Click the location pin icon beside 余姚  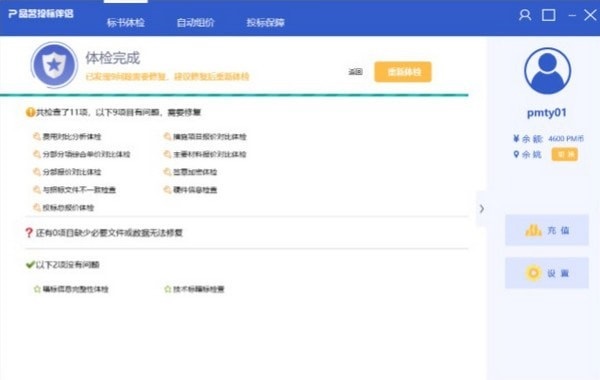[x=516, y=154]
